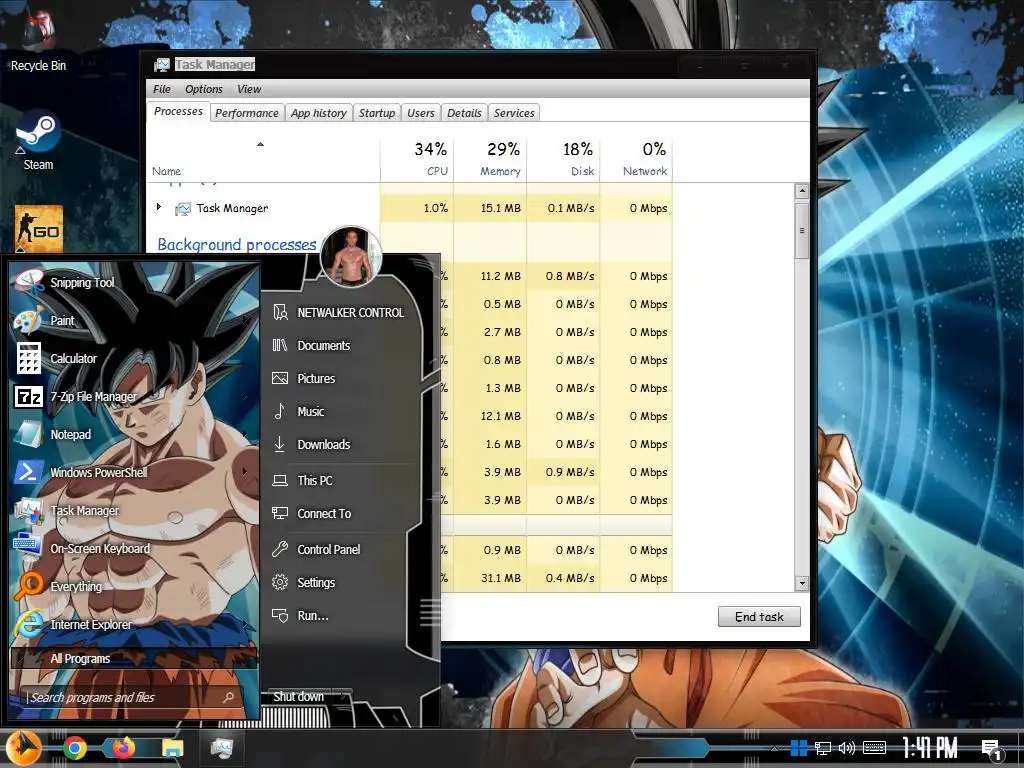Switch to Users tab
The image size is (1024, 768).
pos(421,113)
